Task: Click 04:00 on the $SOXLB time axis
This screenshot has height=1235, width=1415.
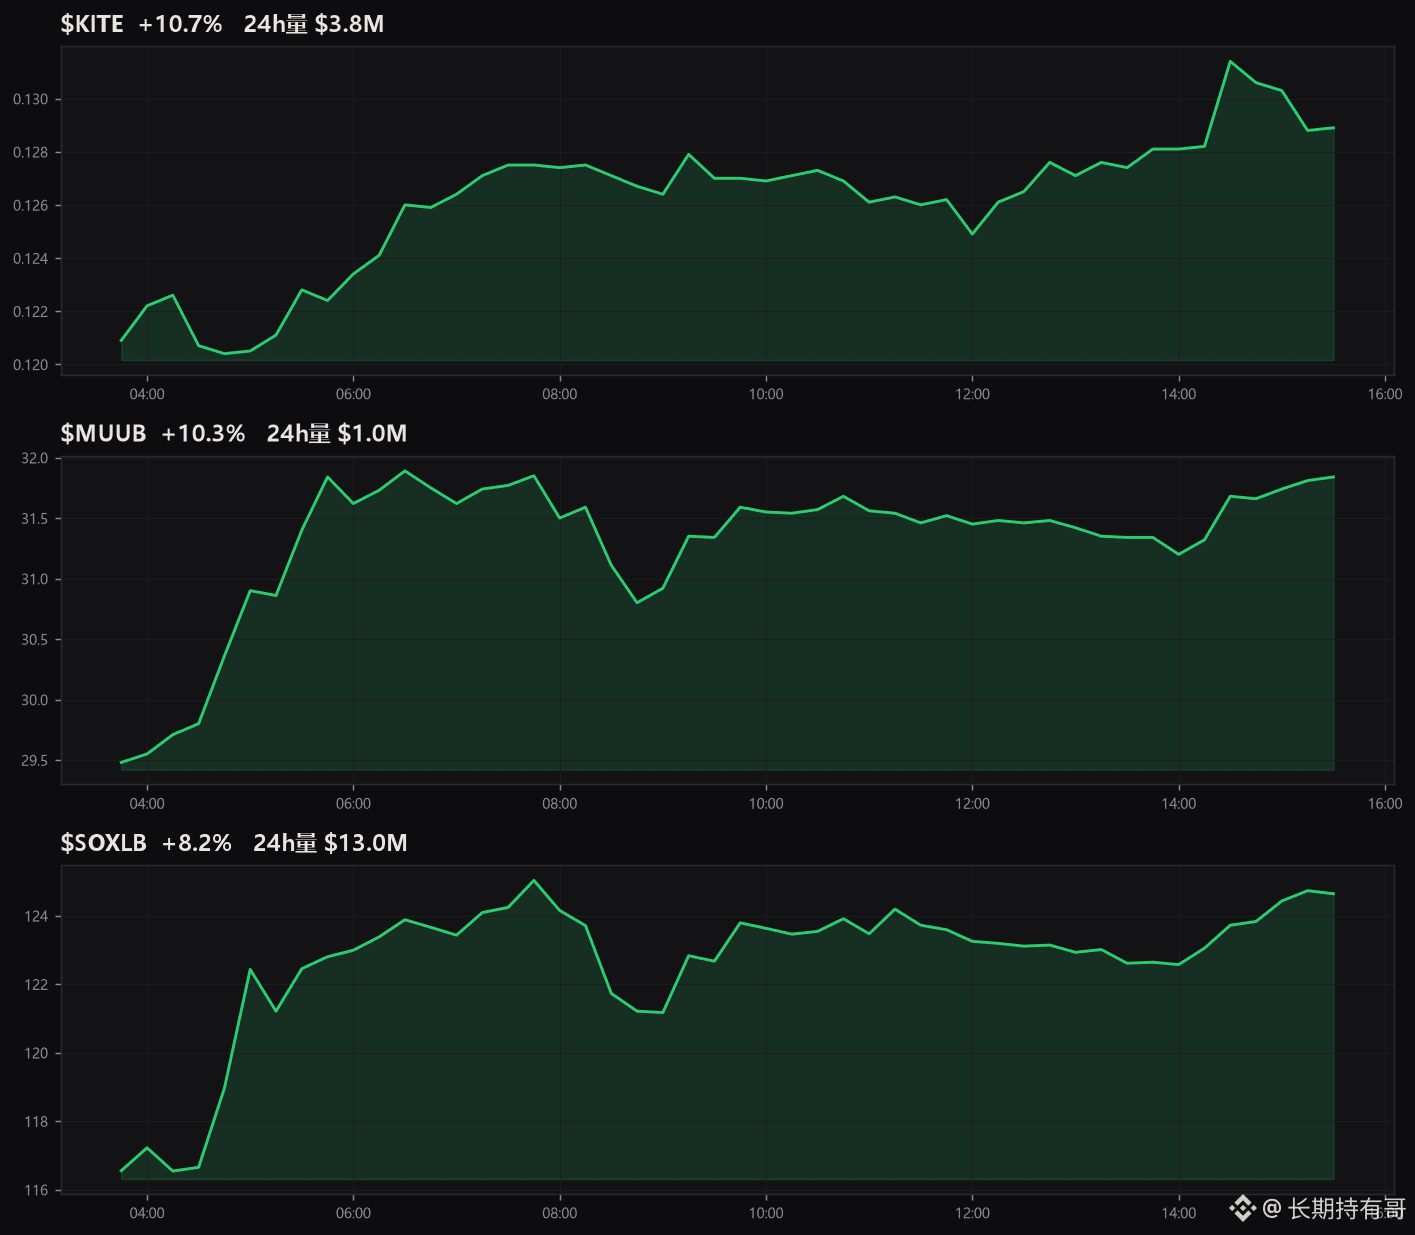Action: tap(147, 1213)
